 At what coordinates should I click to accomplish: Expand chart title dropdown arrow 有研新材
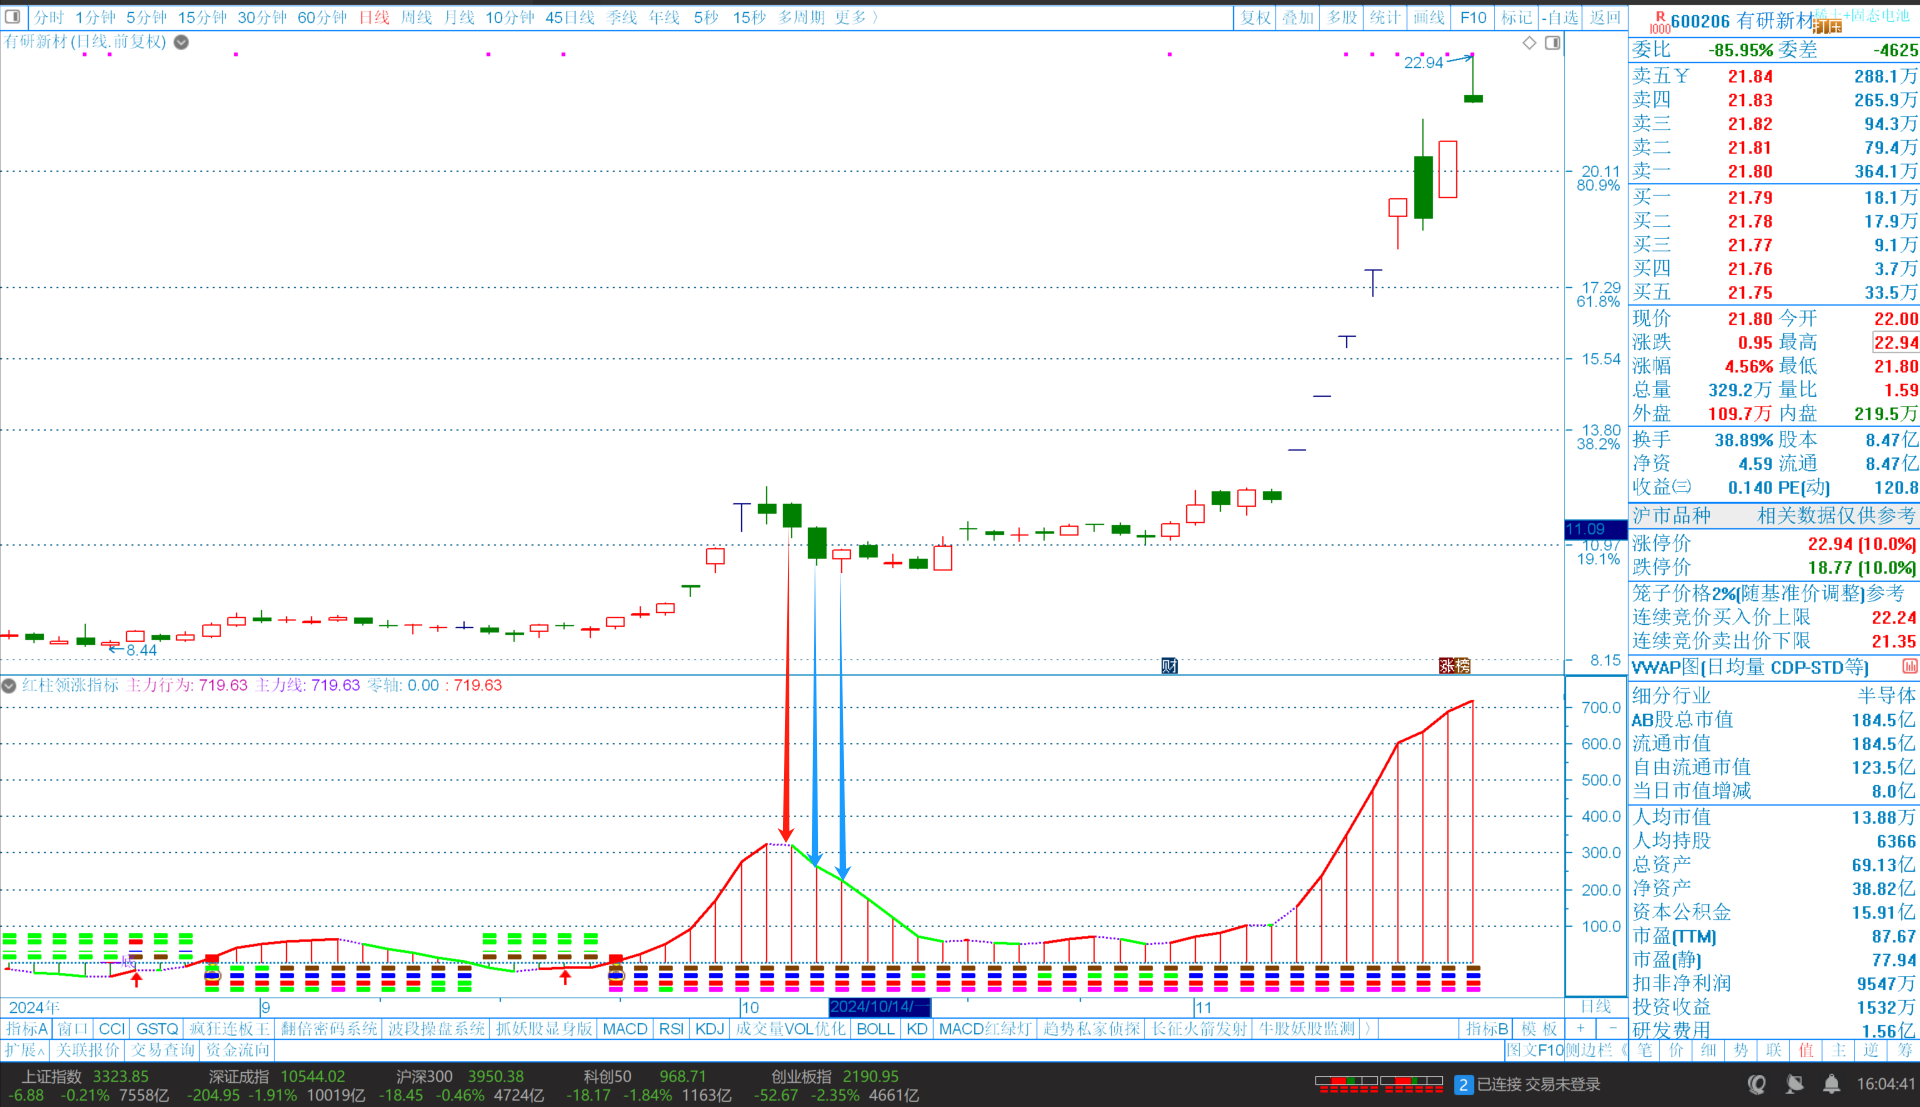point(181,42)
